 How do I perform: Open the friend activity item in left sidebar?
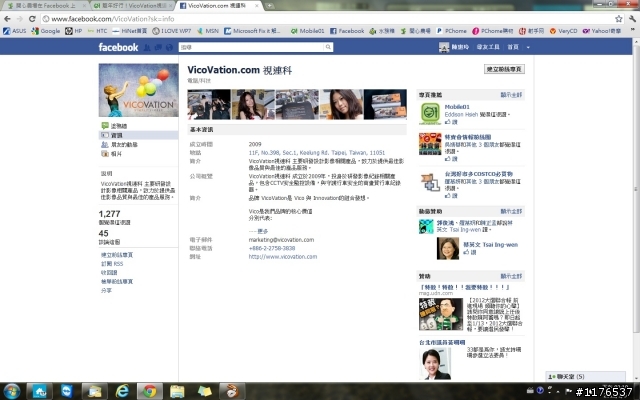[119, 144]
